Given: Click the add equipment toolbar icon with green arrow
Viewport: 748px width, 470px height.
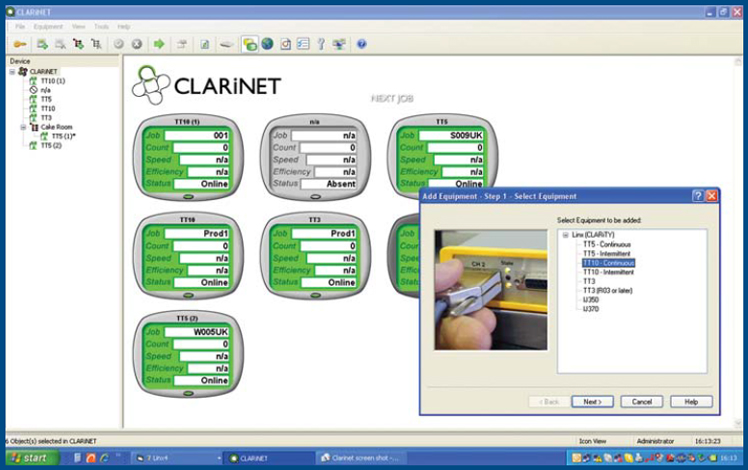Looking at the screenshot, I should point(42,44).
